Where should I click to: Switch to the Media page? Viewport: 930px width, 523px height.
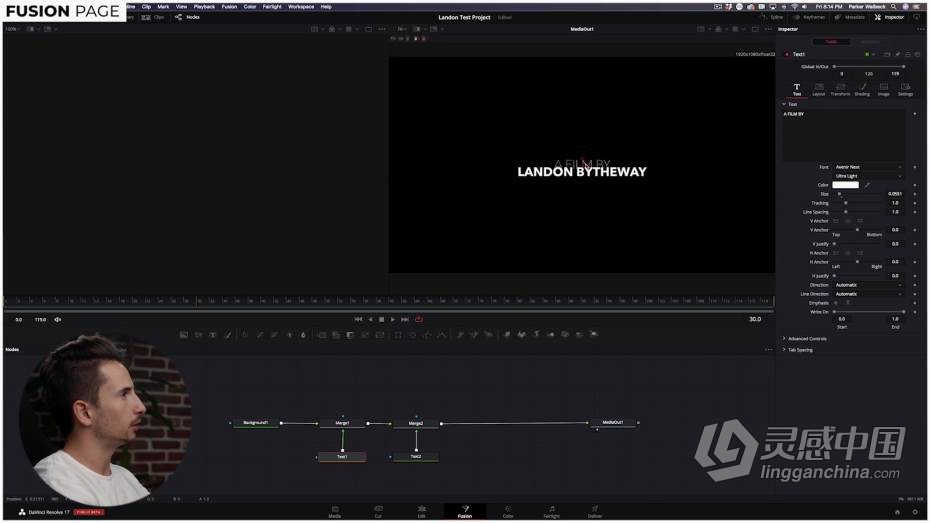[x=335, y=512]
